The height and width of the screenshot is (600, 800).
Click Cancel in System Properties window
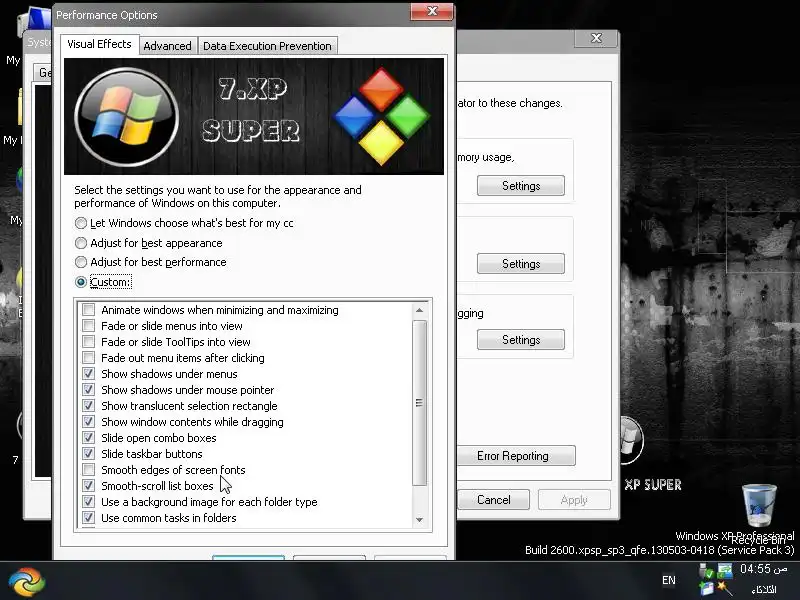493,499
